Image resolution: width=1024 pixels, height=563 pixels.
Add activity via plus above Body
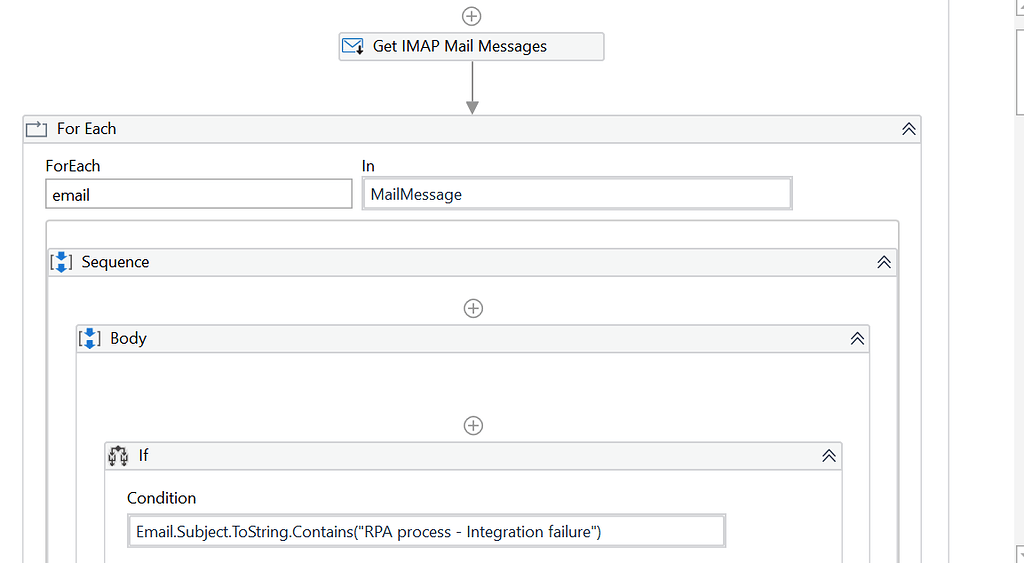(473, 308)
